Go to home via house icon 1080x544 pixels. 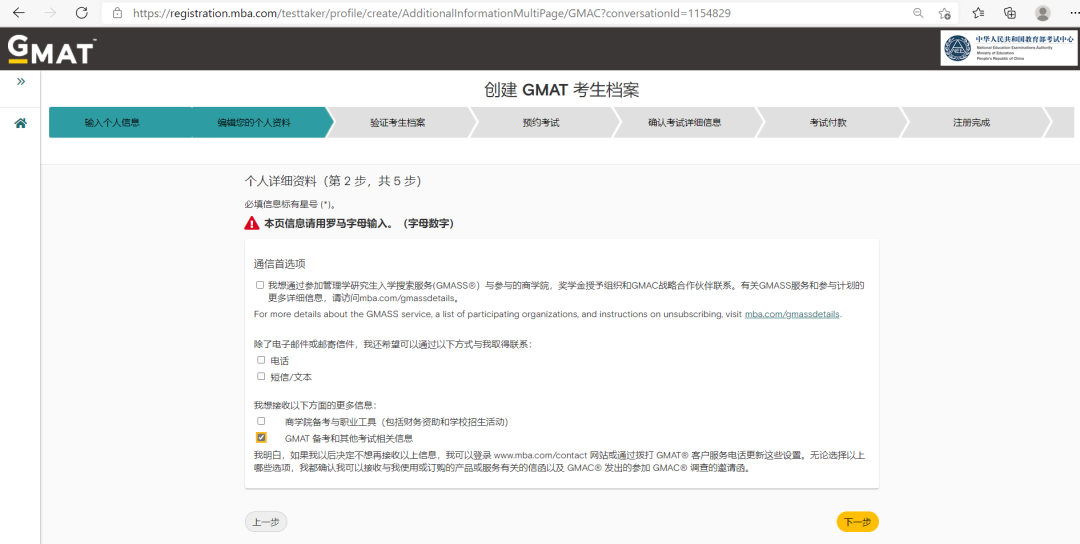(x=21, y=123)
